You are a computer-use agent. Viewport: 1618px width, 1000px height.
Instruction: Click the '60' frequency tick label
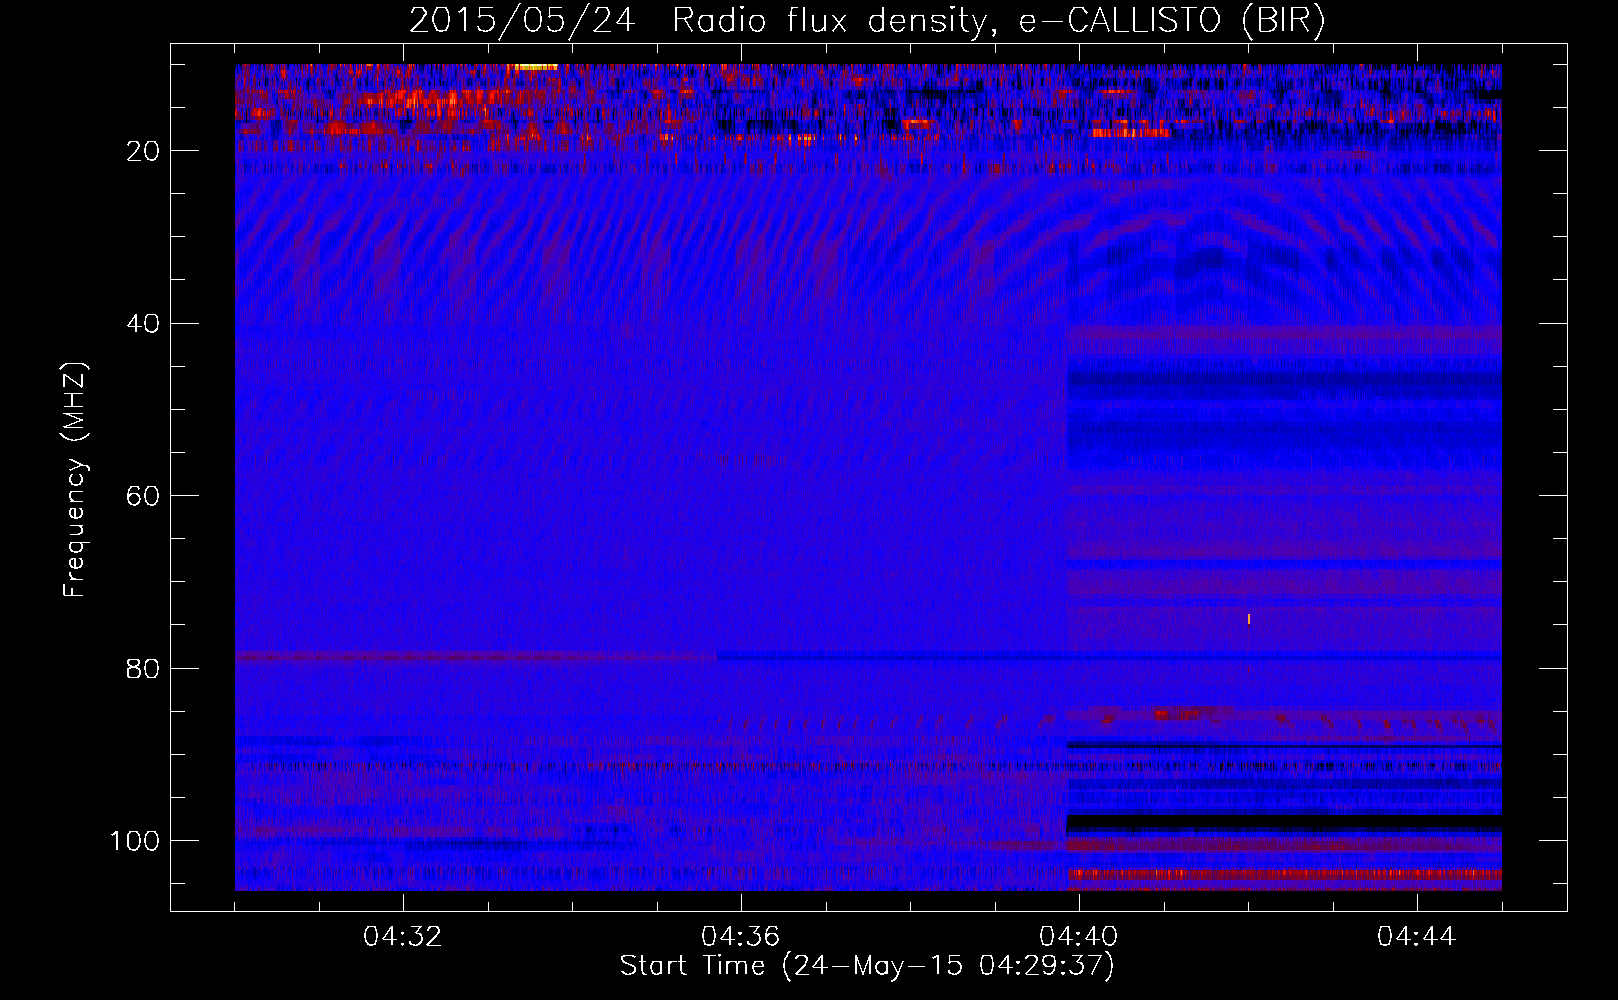click(144, 496)
